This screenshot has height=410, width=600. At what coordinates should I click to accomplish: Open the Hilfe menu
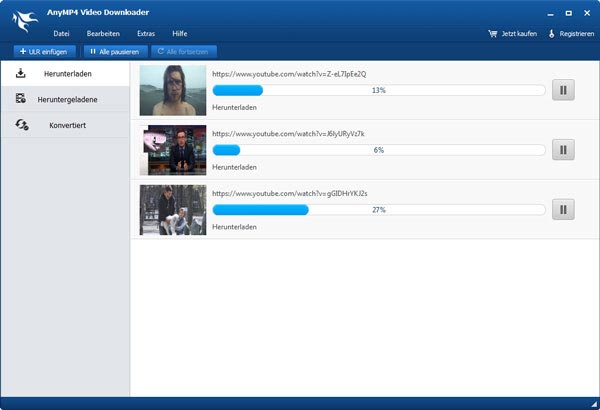pos(180,34)
